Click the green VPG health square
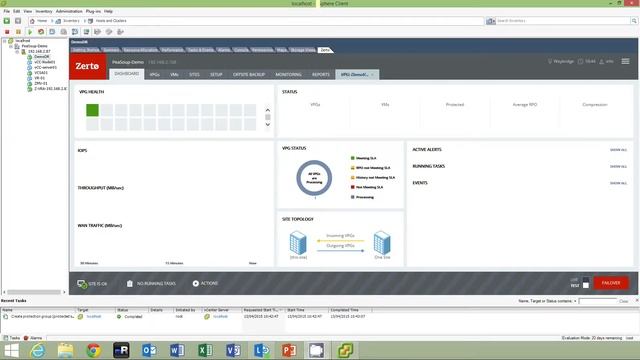 click(x=92, y=110)
